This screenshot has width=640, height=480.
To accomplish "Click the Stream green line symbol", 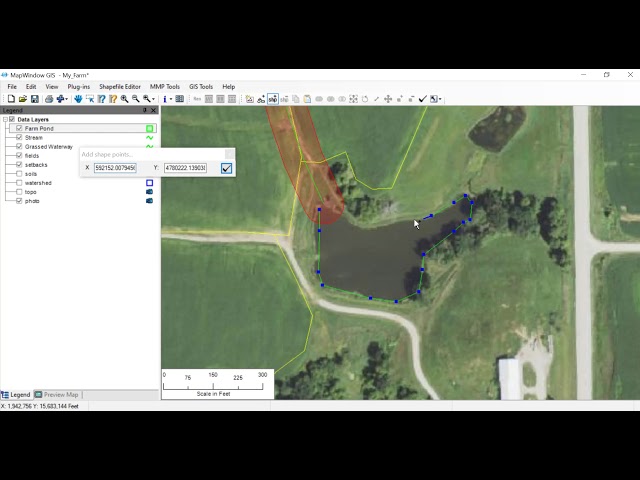I will click(x=150, y=138).
